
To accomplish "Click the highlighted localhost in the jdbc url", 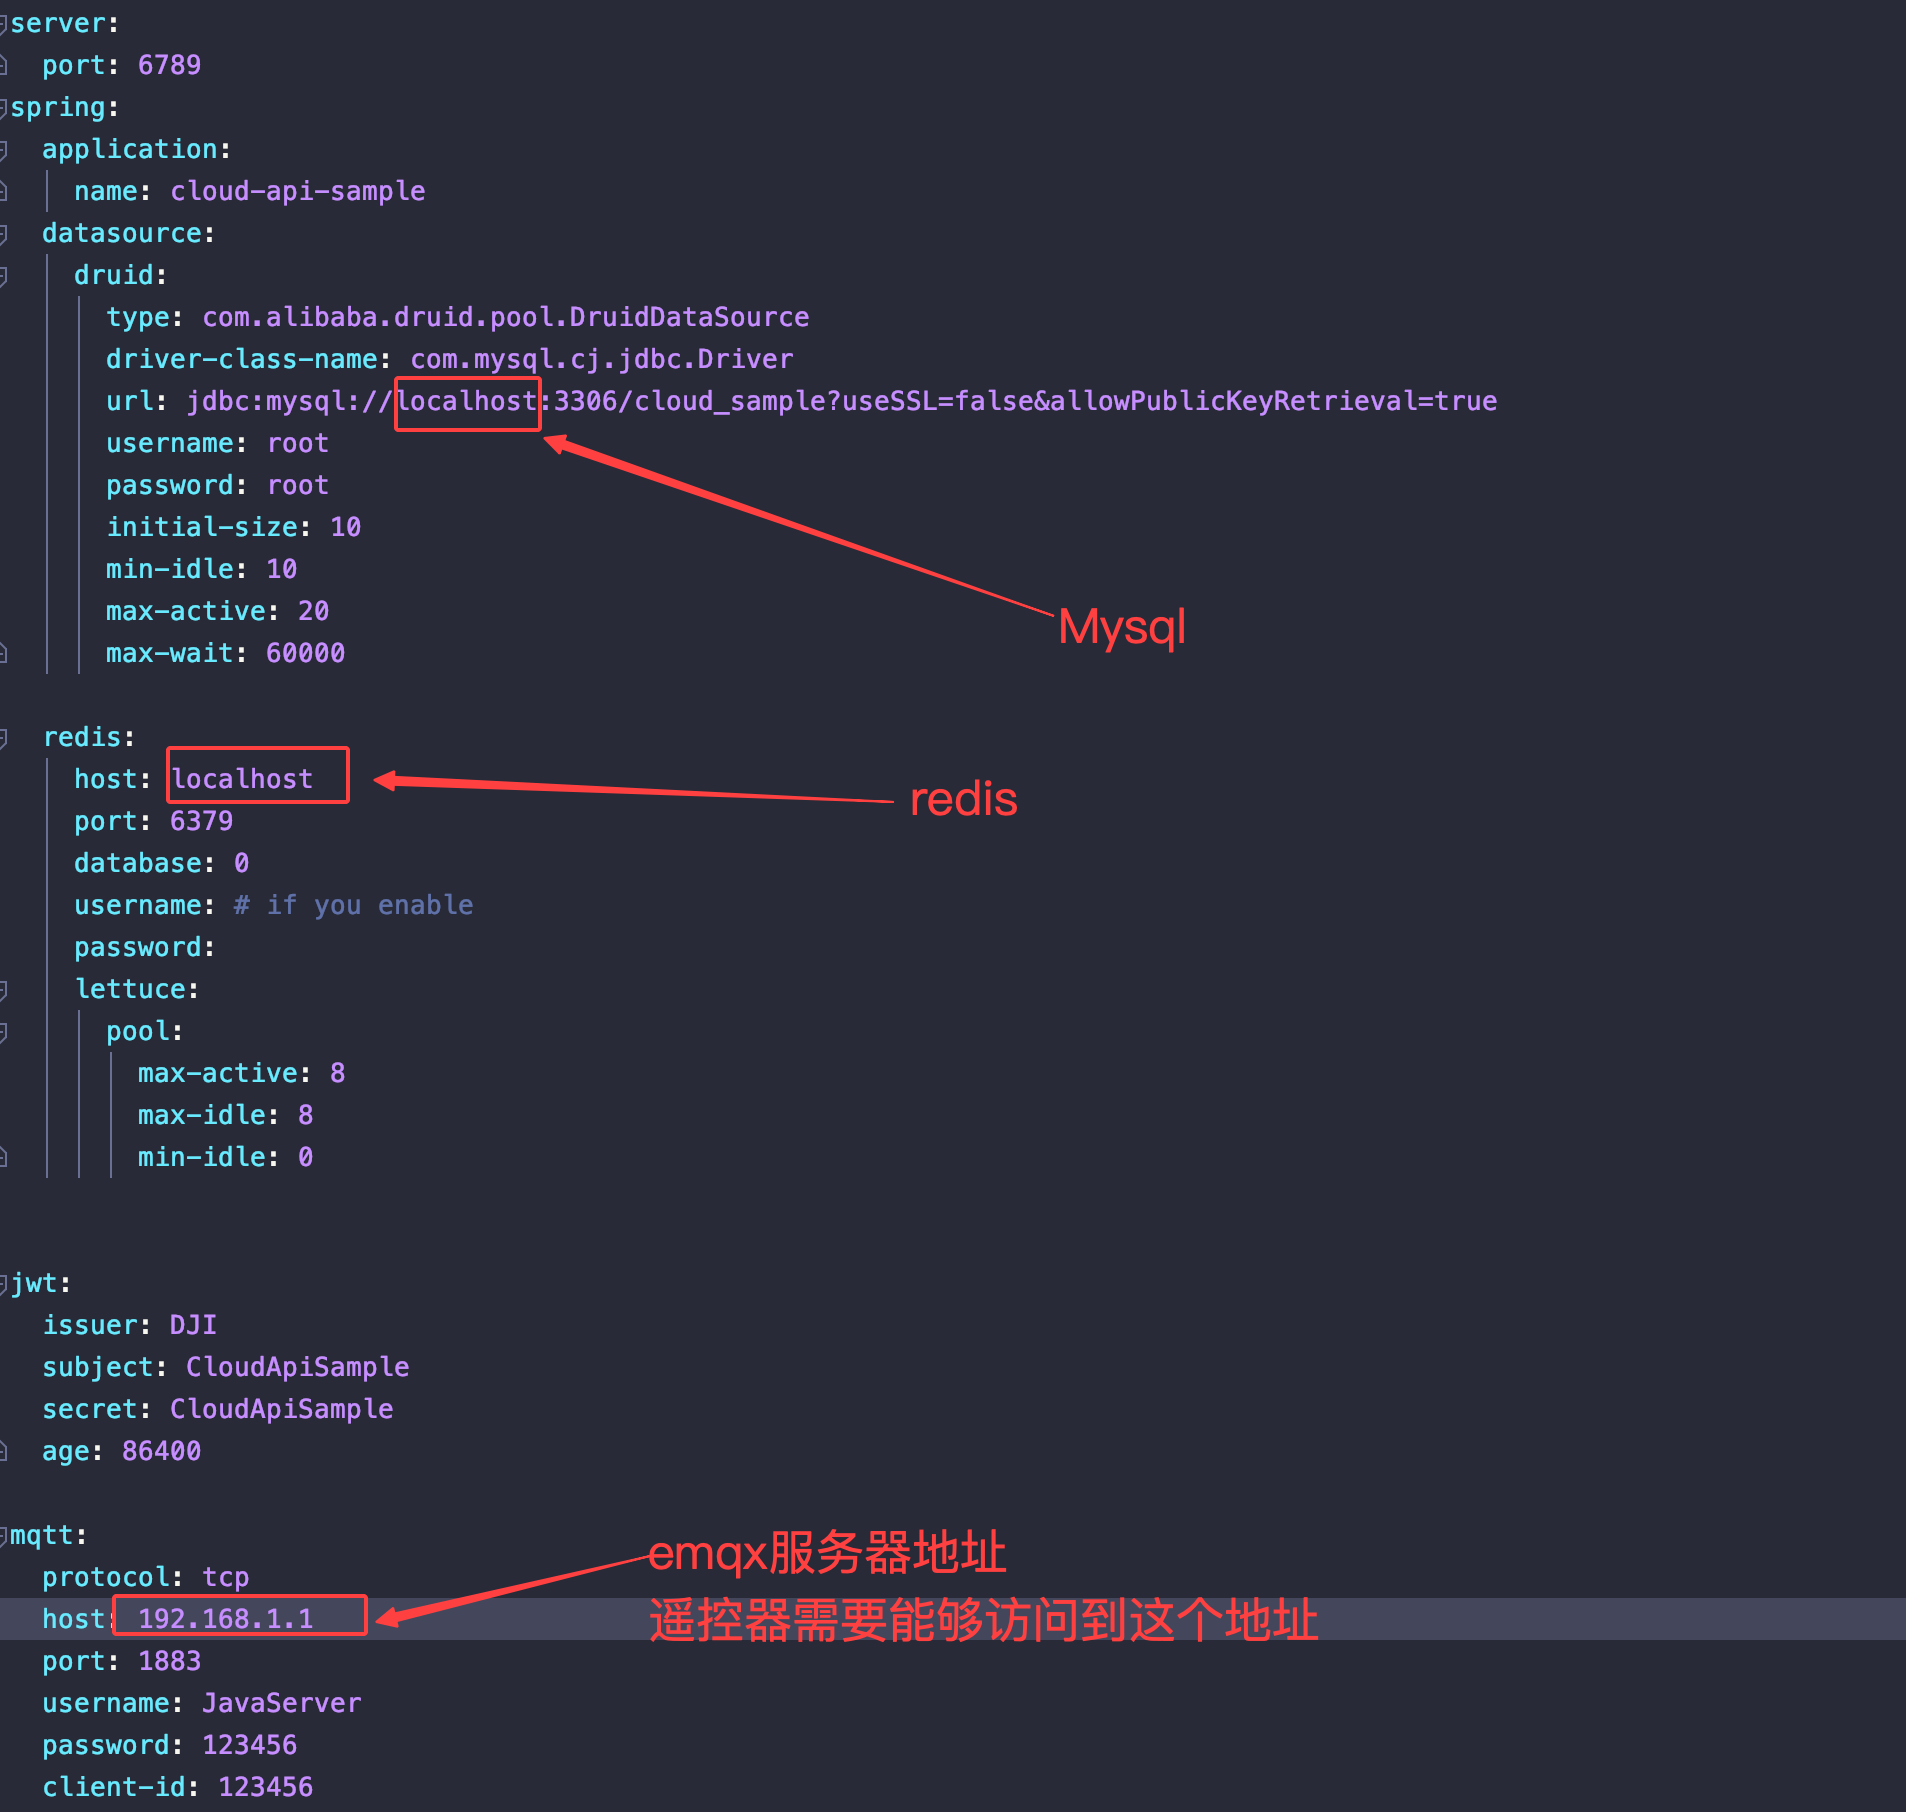I will point(467,402).
